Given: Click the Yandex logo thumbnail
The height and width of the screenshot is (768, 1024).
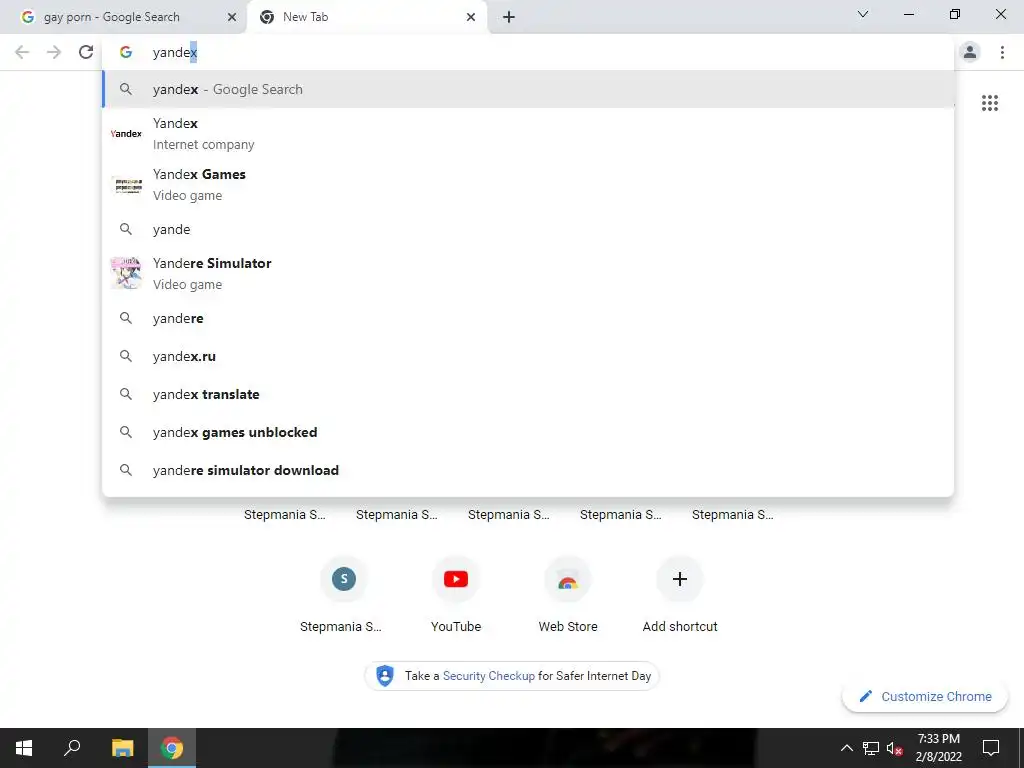Looking at the screenshot, I should [126, 134].
